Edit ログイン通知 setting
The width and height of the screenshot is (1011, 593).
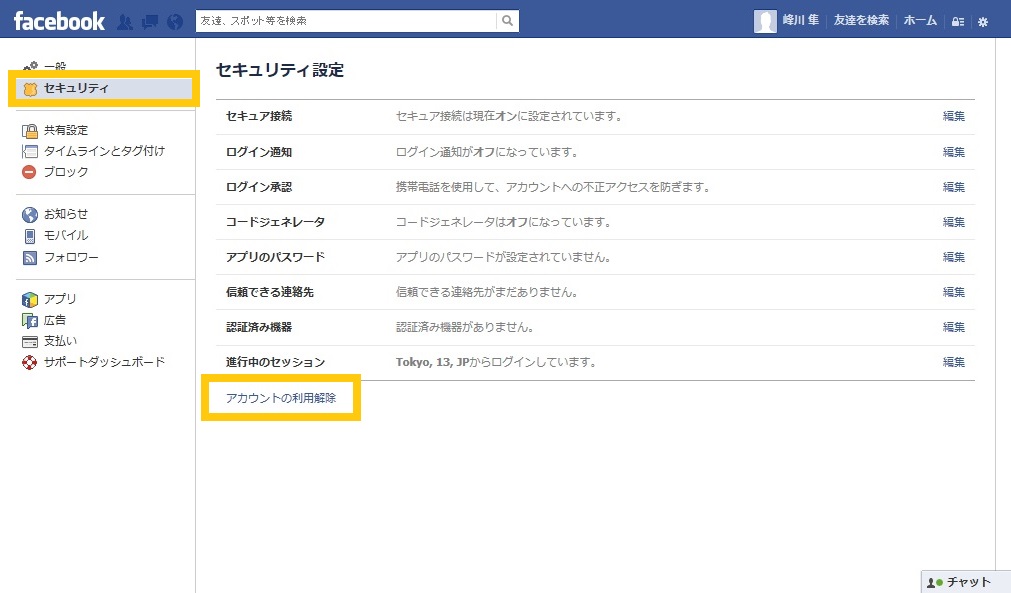954,152
